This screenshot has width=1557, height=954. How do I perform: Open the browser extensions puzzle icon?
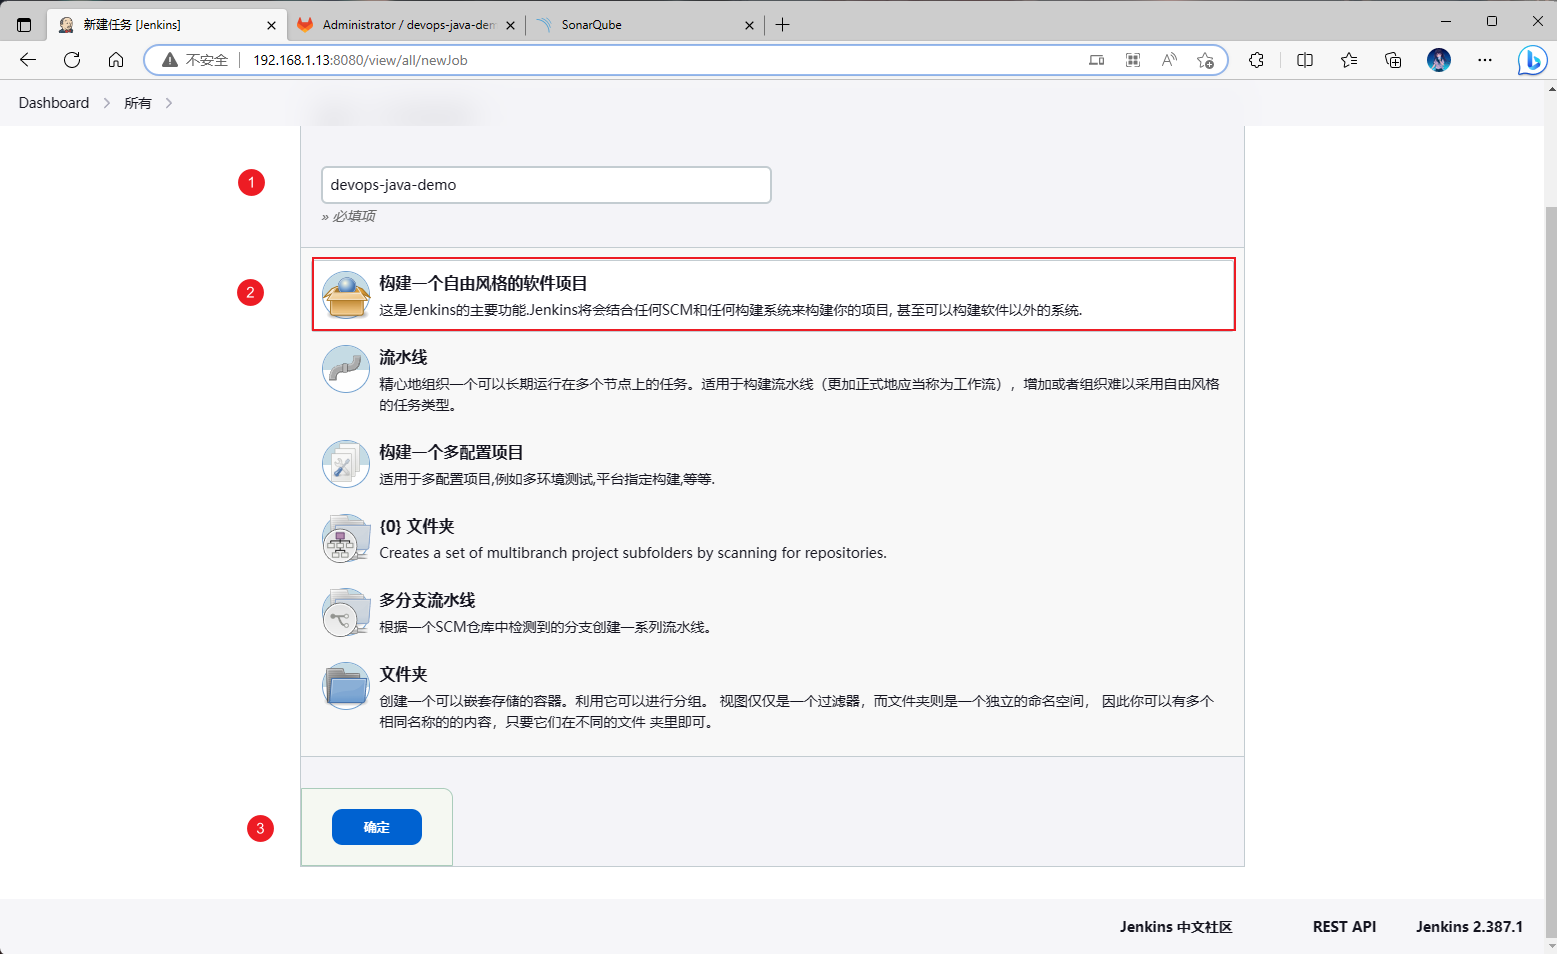(1257, 60)
